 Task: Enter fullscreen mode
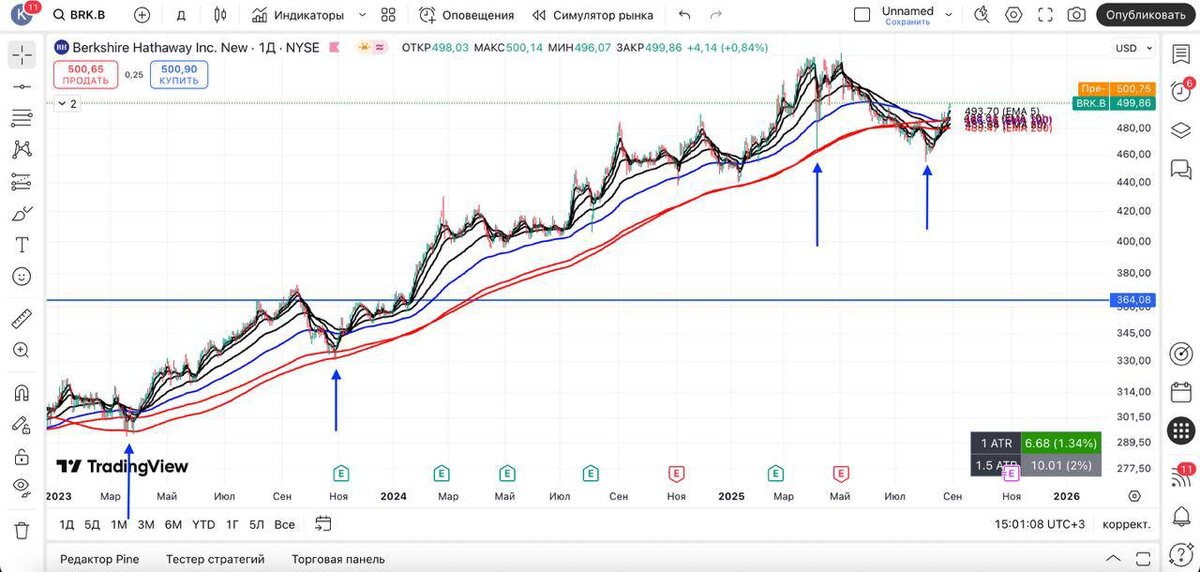[x=1045, y=15]
